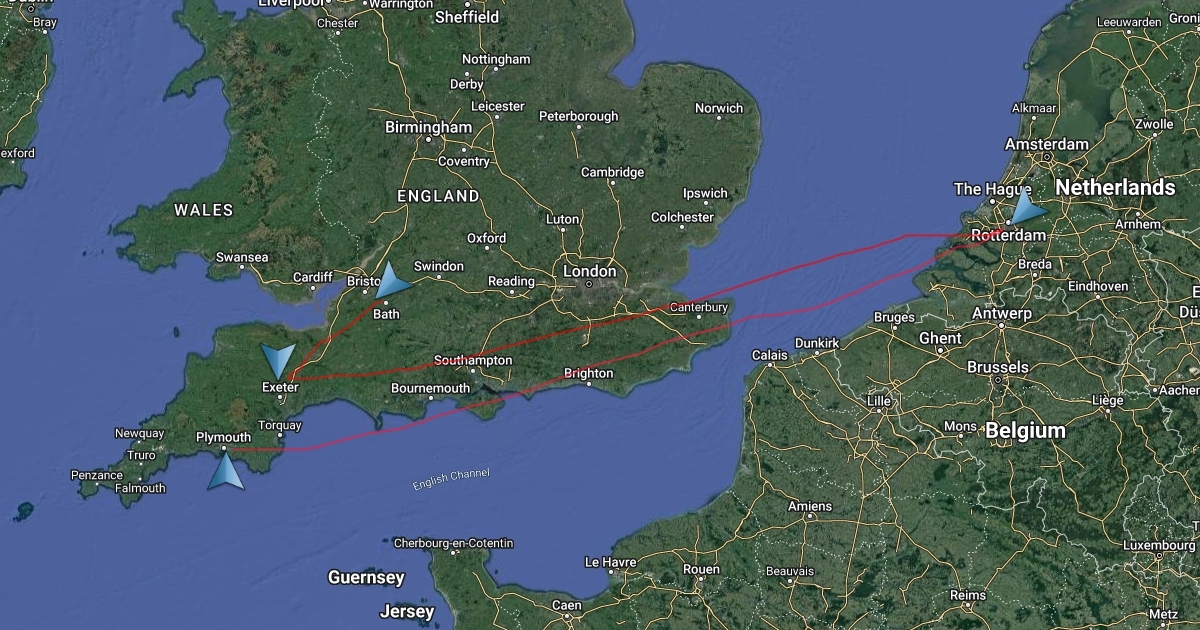Viewport: 1200px width, 630px height.
Task: Click the blue arrow marker below Plymouth
Action: coord(226,468)
